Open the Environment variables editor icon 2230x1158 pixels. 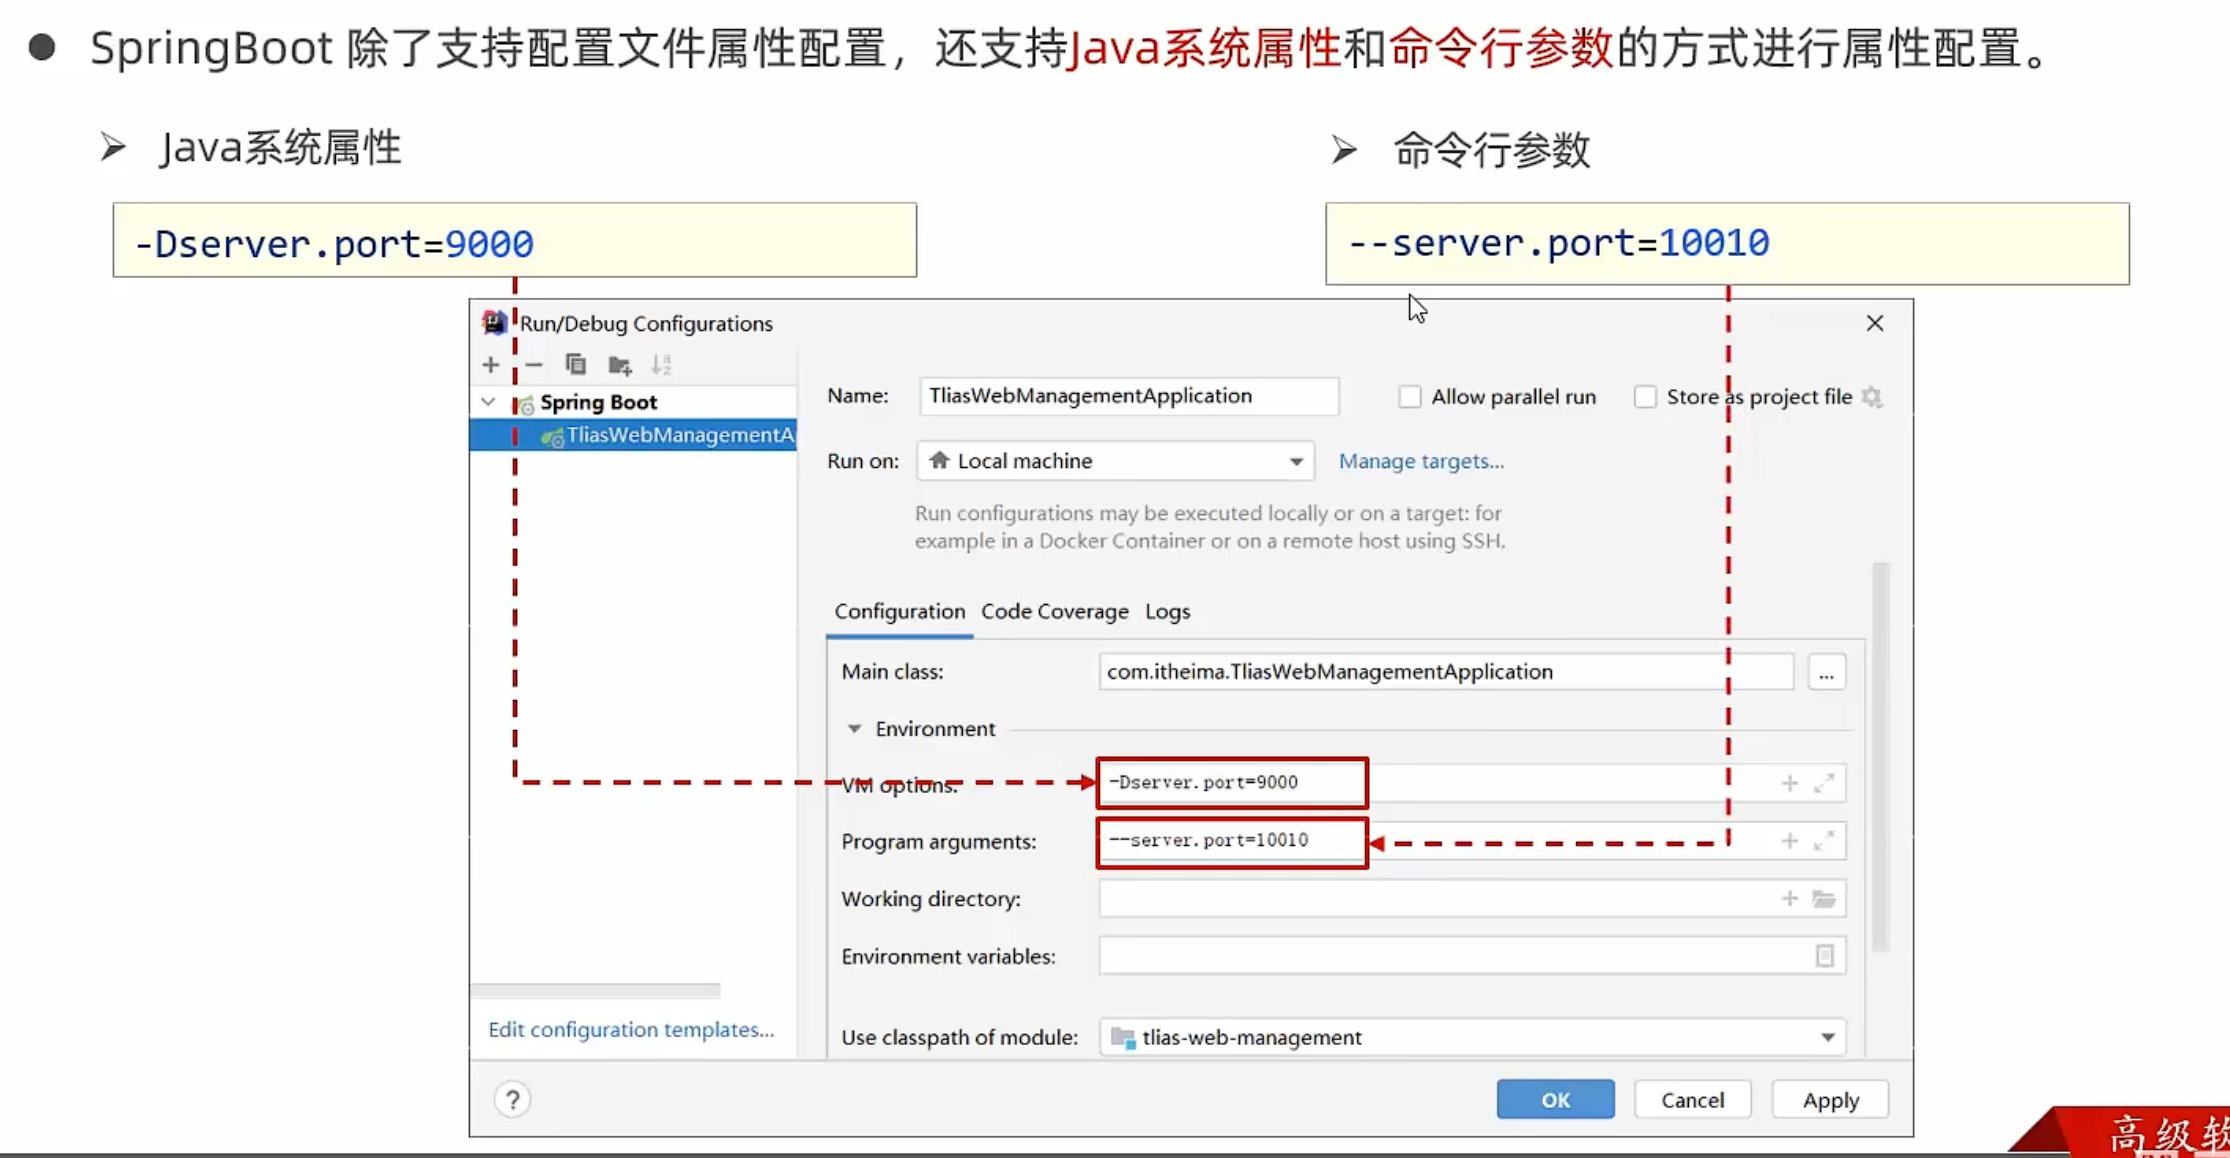click(1824, 956)
